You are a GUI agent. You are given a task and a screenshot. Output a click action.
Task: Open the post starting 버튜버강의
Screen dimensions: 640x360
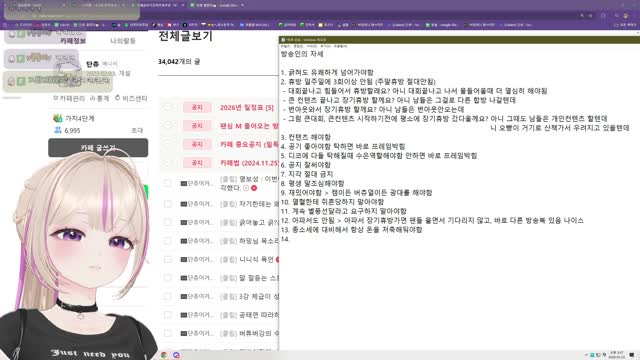(258, 333)
